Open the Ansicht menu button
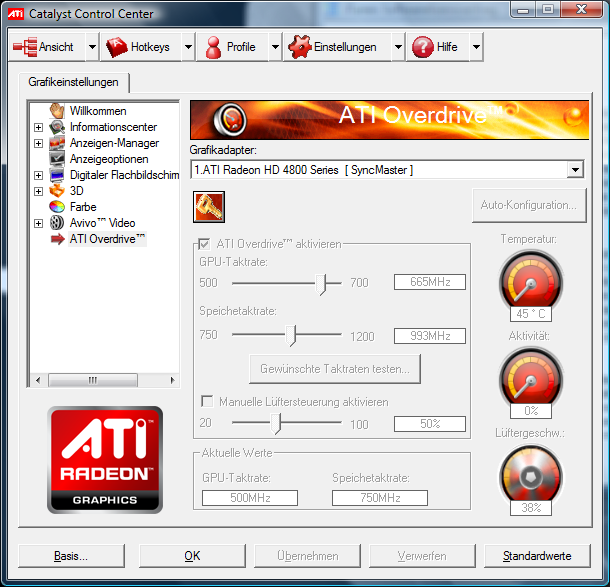 47,47
